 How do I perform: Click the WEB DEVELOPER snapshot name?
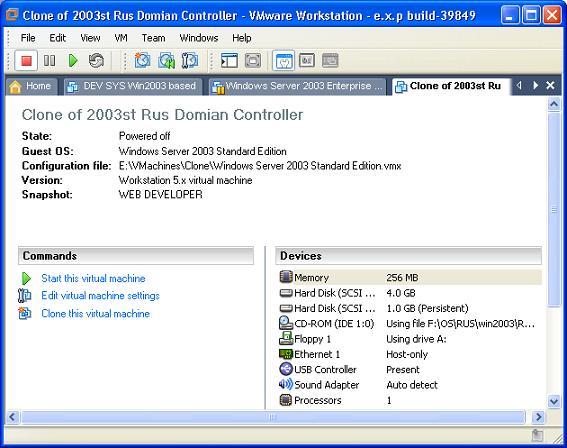161,195
